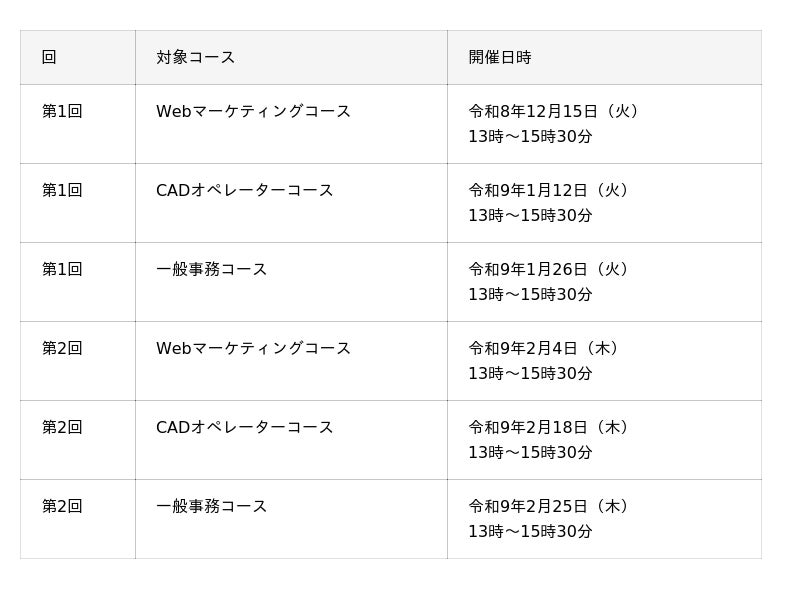Screen dimensions: 800x589
Task: Click the date 令和9年2月25日（木）
Action: coord(548,506)
